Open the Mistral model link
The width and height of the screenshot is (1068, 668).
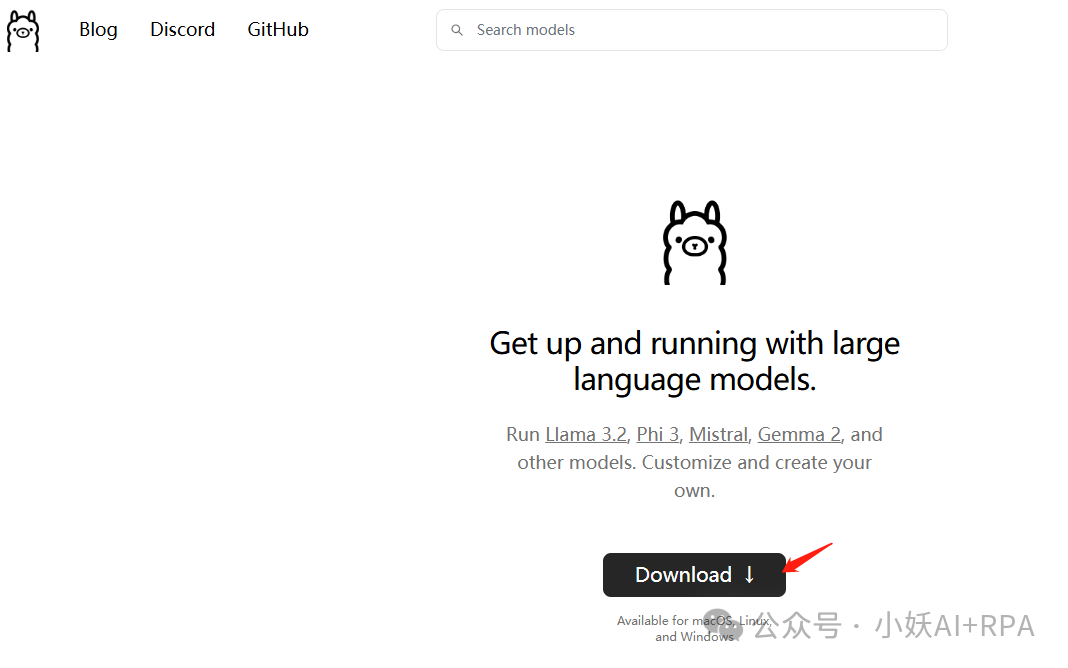718,434
